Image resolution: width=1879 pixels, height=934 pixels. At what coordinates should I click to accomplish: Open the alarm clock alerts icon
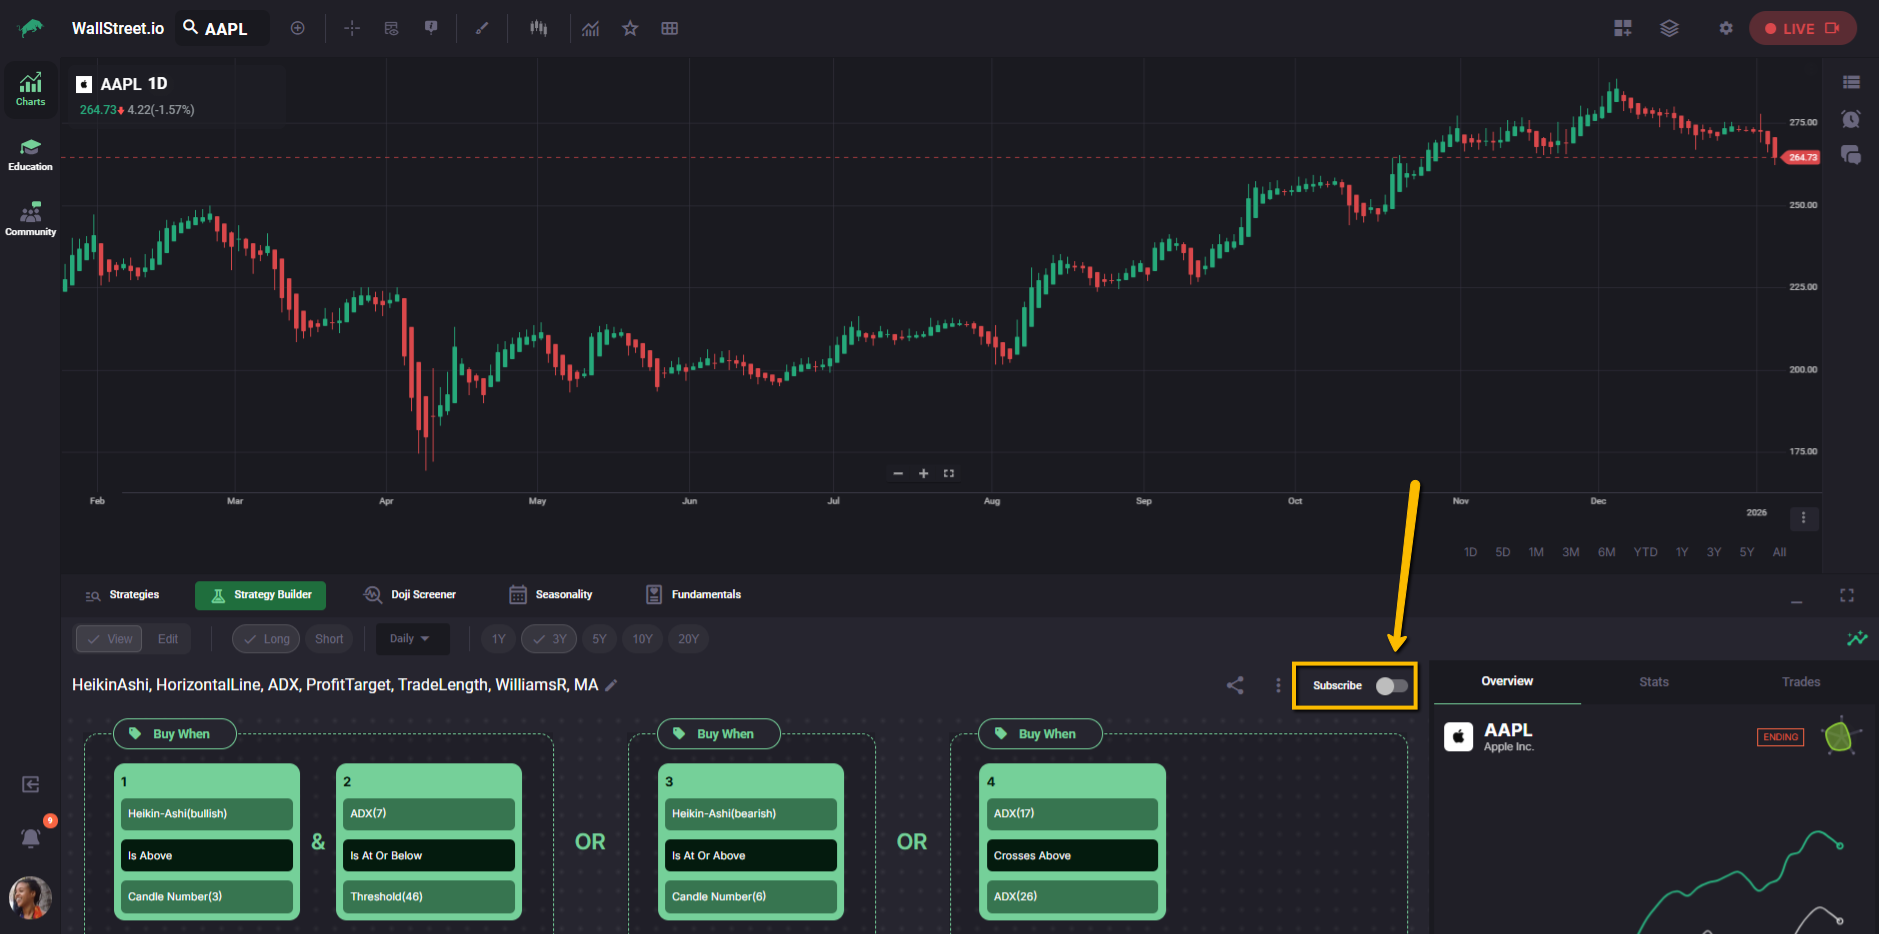pyautogui.click(x=1850, y=119)
